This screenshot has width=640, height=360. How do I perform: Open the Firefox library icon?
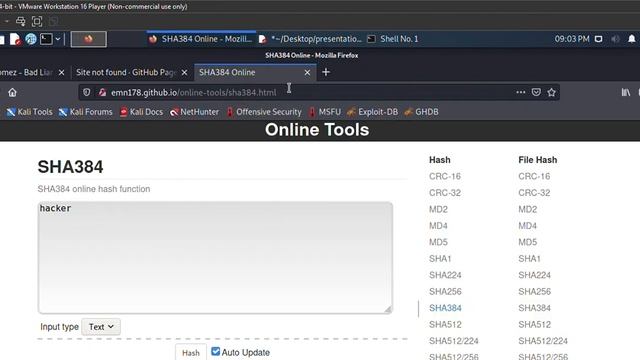626,93
